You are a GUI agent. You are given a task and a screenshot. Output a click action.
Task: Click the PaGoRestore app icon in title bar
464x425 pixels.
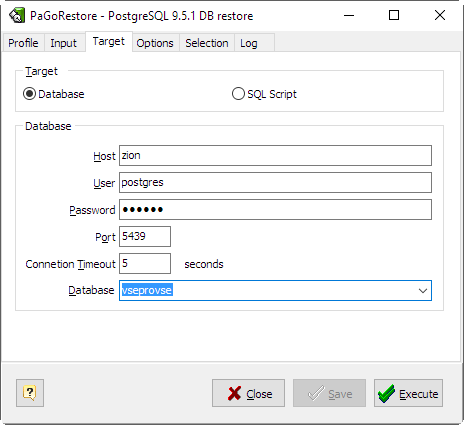click(17, 16)
